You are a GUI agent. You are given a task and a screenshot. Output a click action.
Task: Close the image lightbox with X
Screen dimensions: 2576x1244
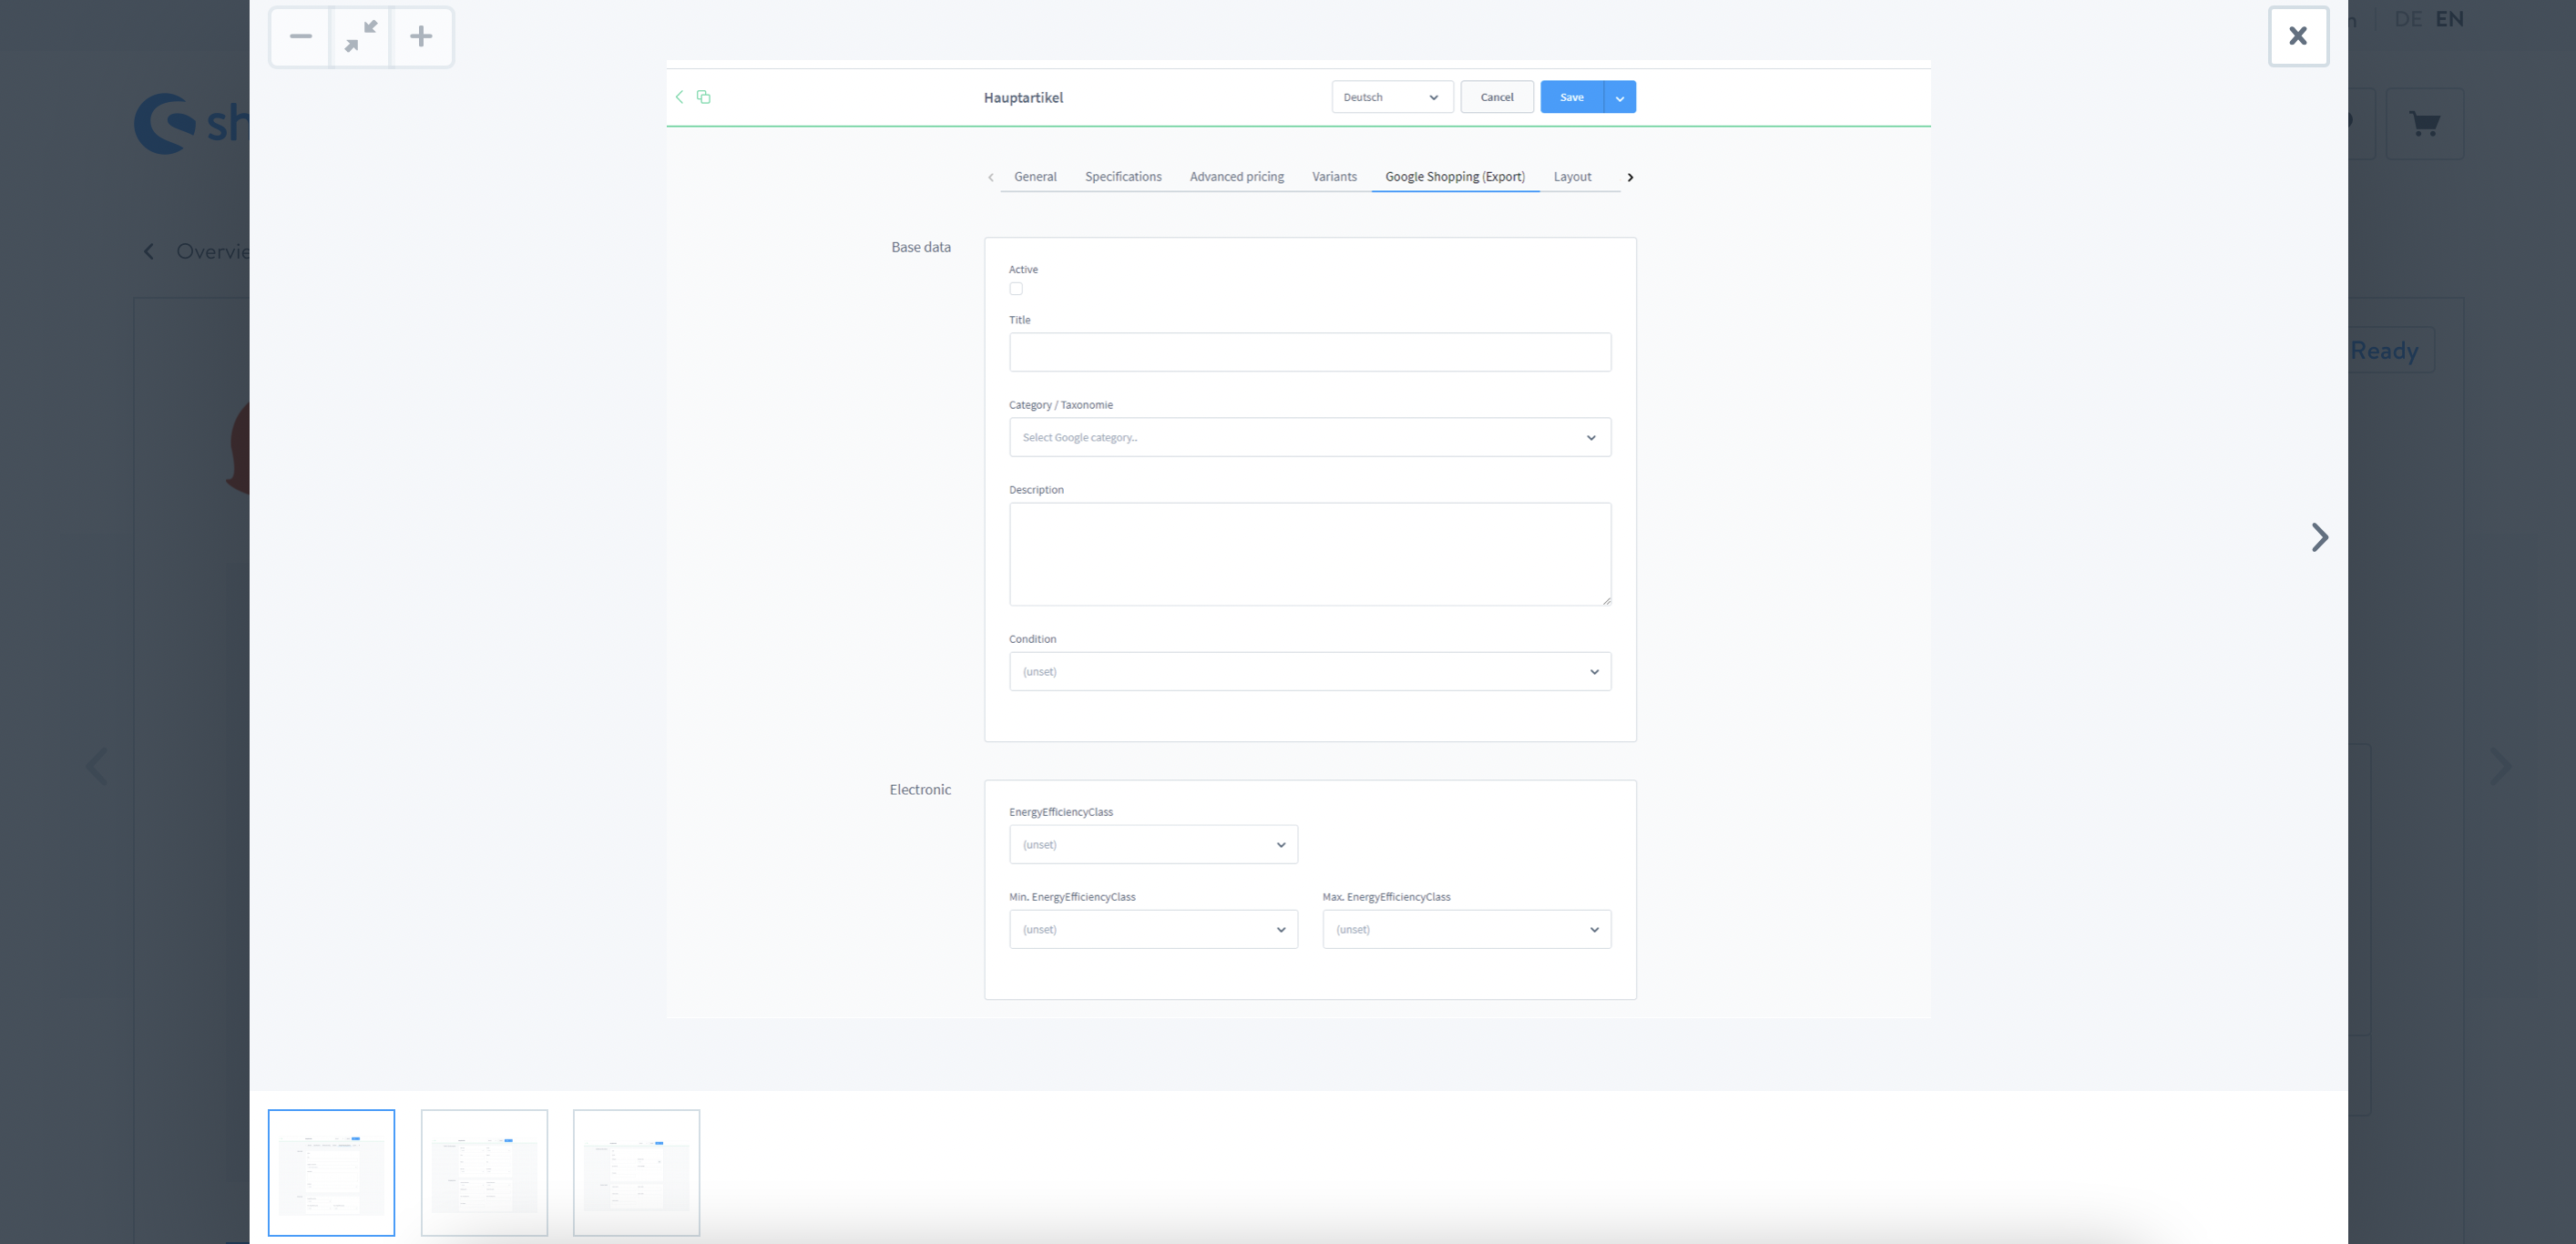click(x=2298, y=37)
